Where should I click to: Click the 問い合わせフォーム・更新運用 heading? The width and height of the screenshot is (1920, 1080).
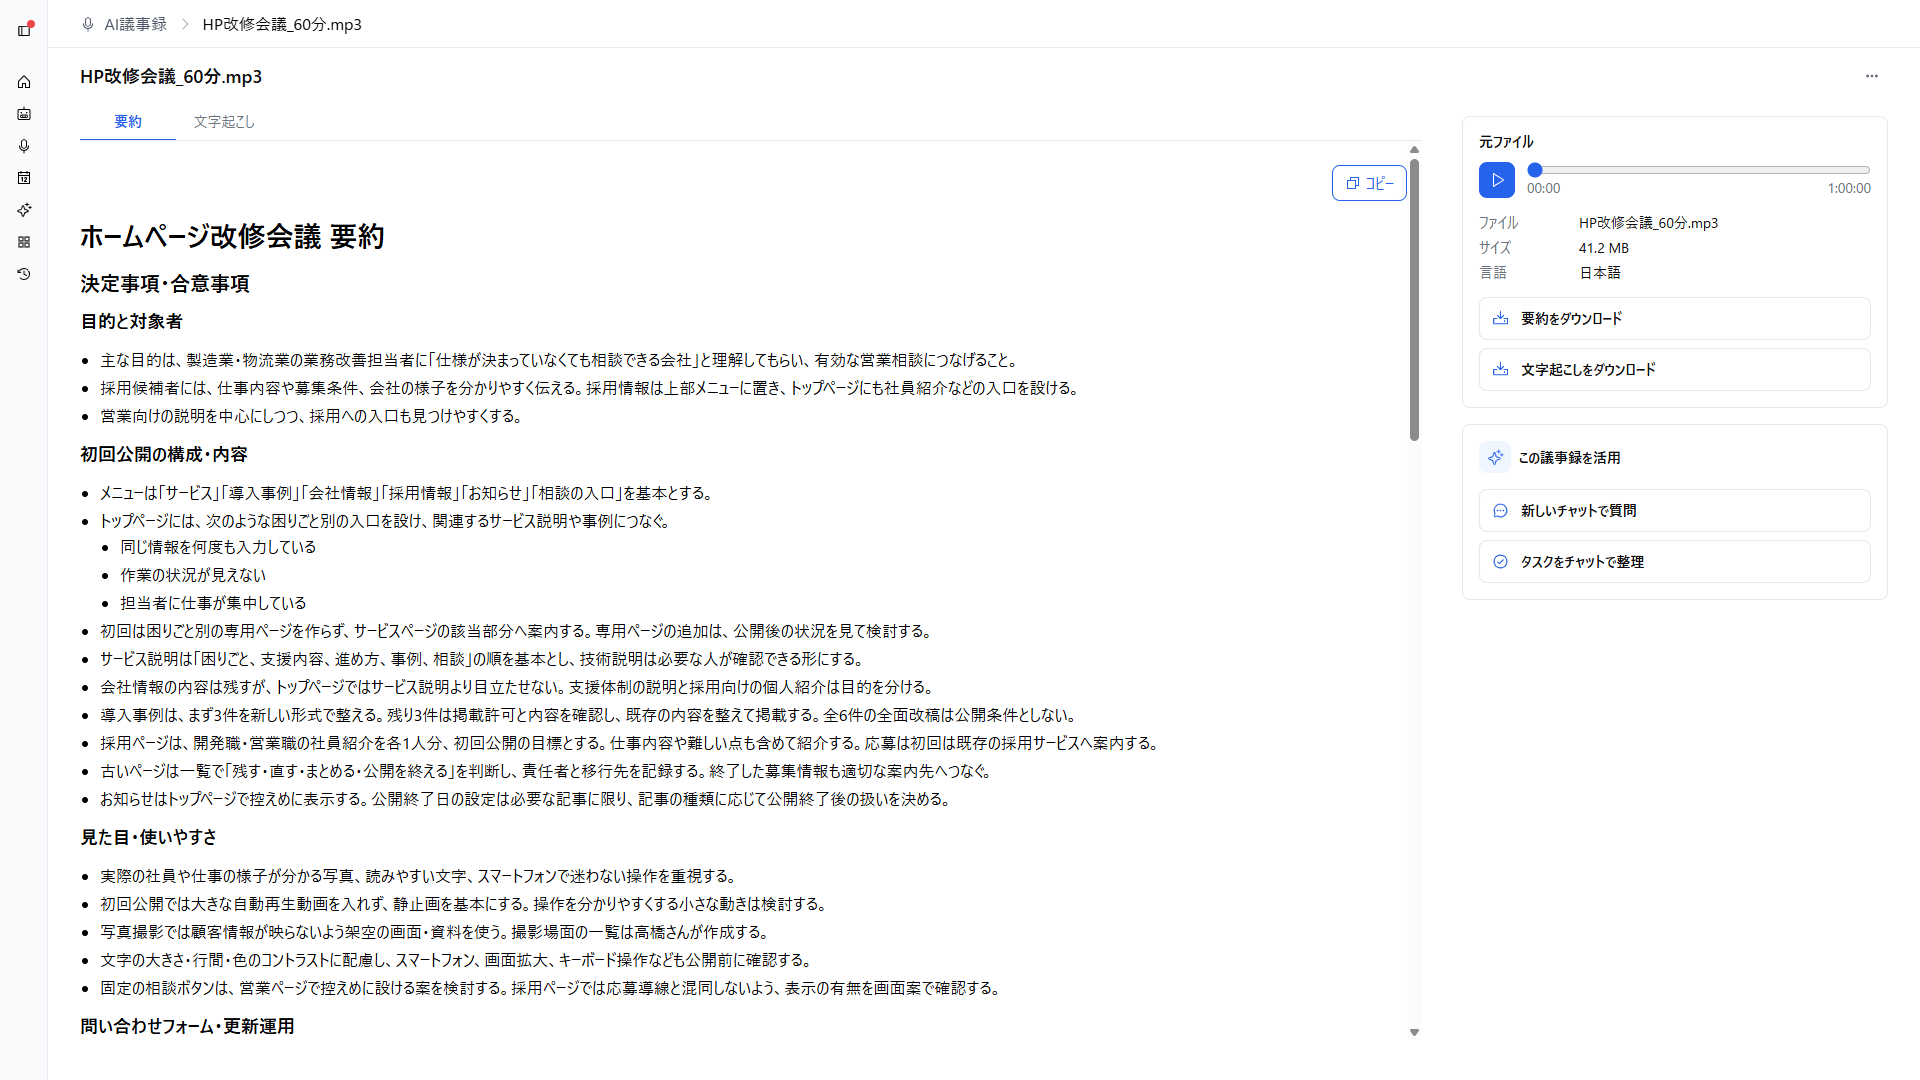(x=187, y=1027)
